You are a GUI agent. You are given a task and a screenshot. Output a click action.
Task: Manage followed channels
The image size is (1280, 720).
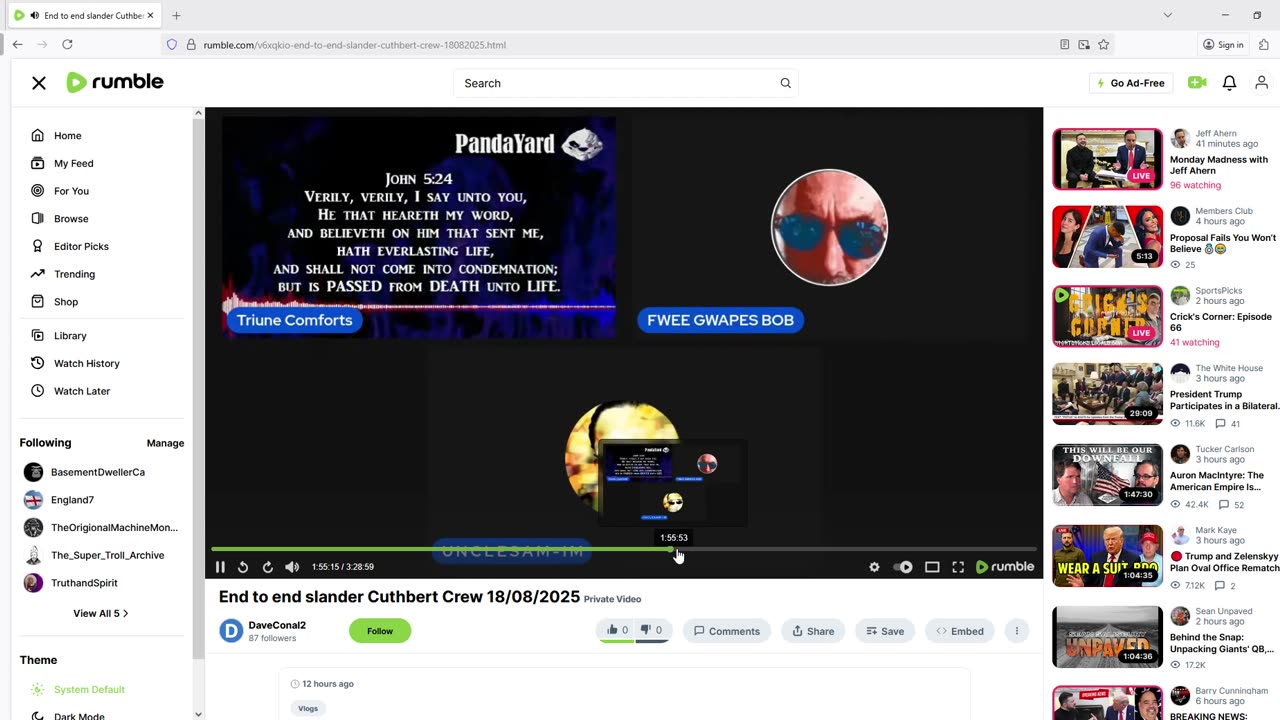tap(165, 443)
